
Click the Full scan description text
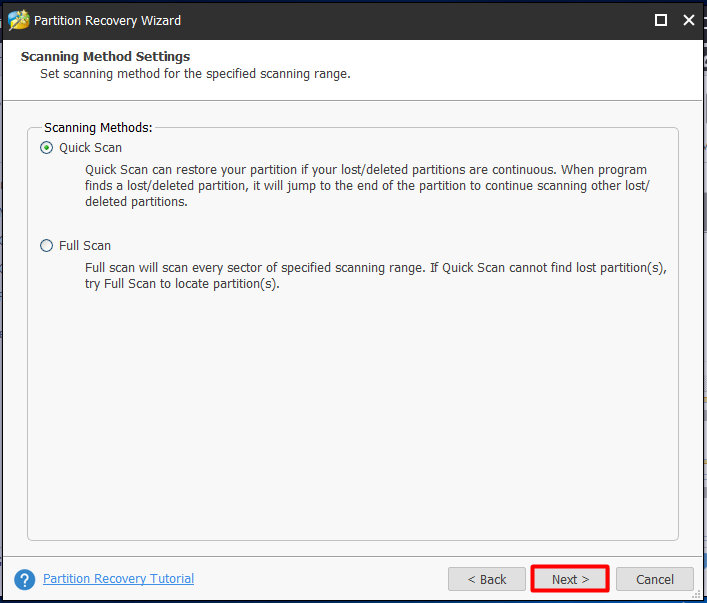(x=376, y=276)
